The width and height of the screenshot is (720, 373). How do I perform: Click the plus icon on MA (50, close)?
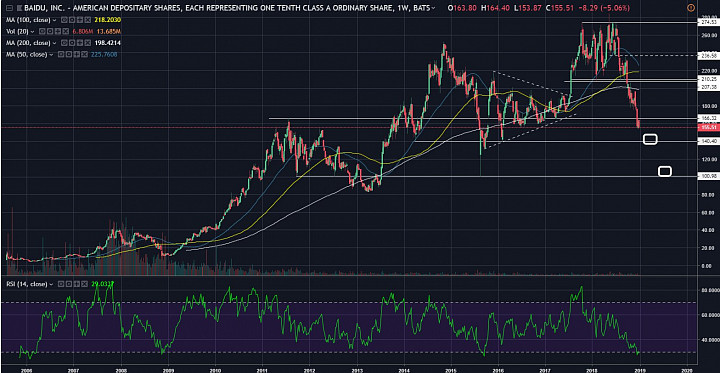[77, 54]
